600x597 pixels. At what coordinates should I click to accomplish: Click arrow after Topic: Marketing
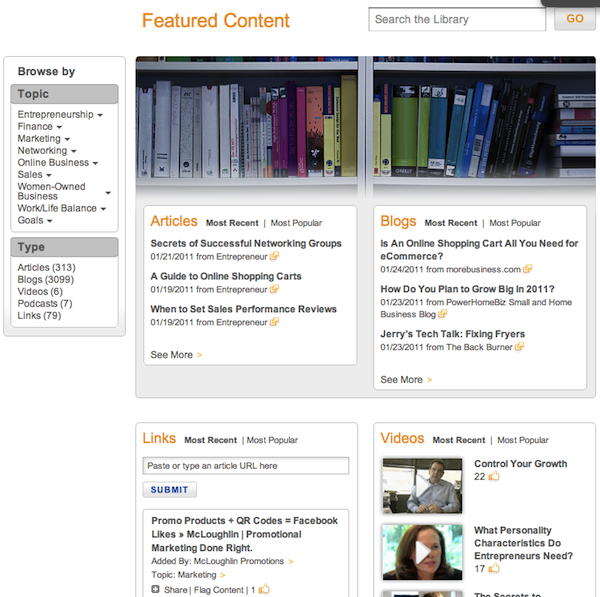tap(223, 575)
